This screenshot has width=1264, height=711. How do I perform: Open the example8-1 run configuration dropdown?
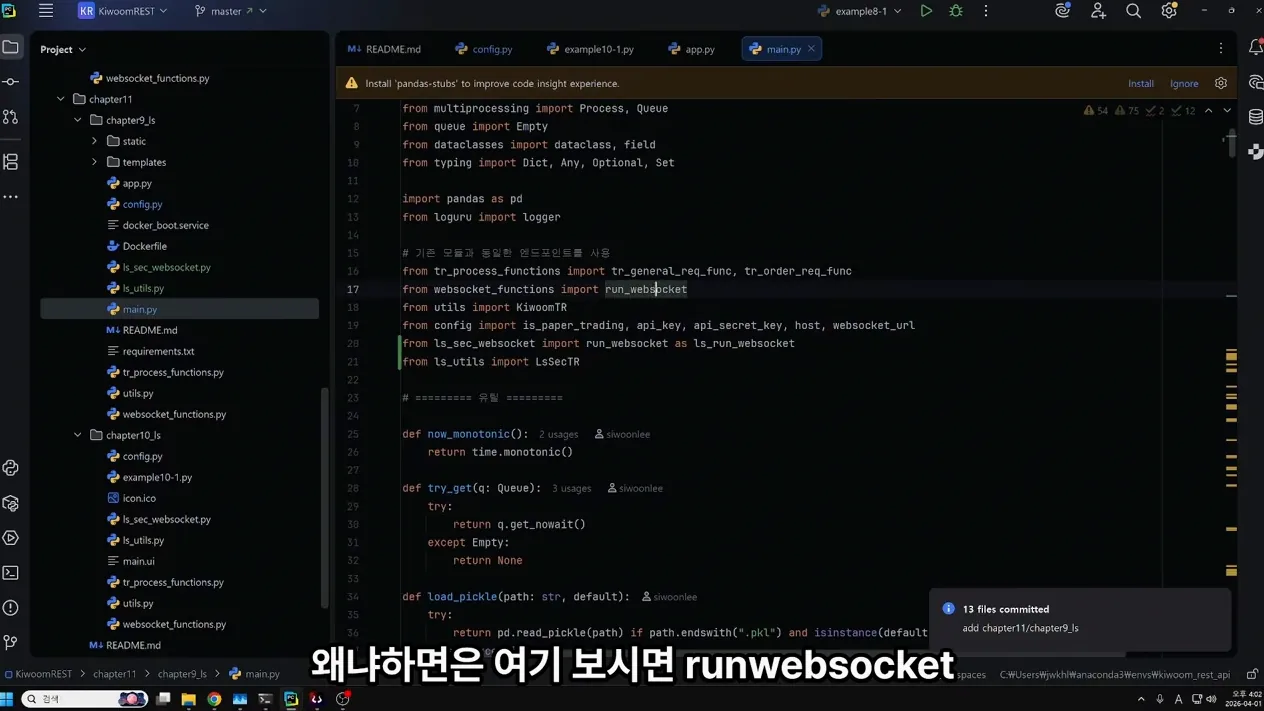click(859, 11)
